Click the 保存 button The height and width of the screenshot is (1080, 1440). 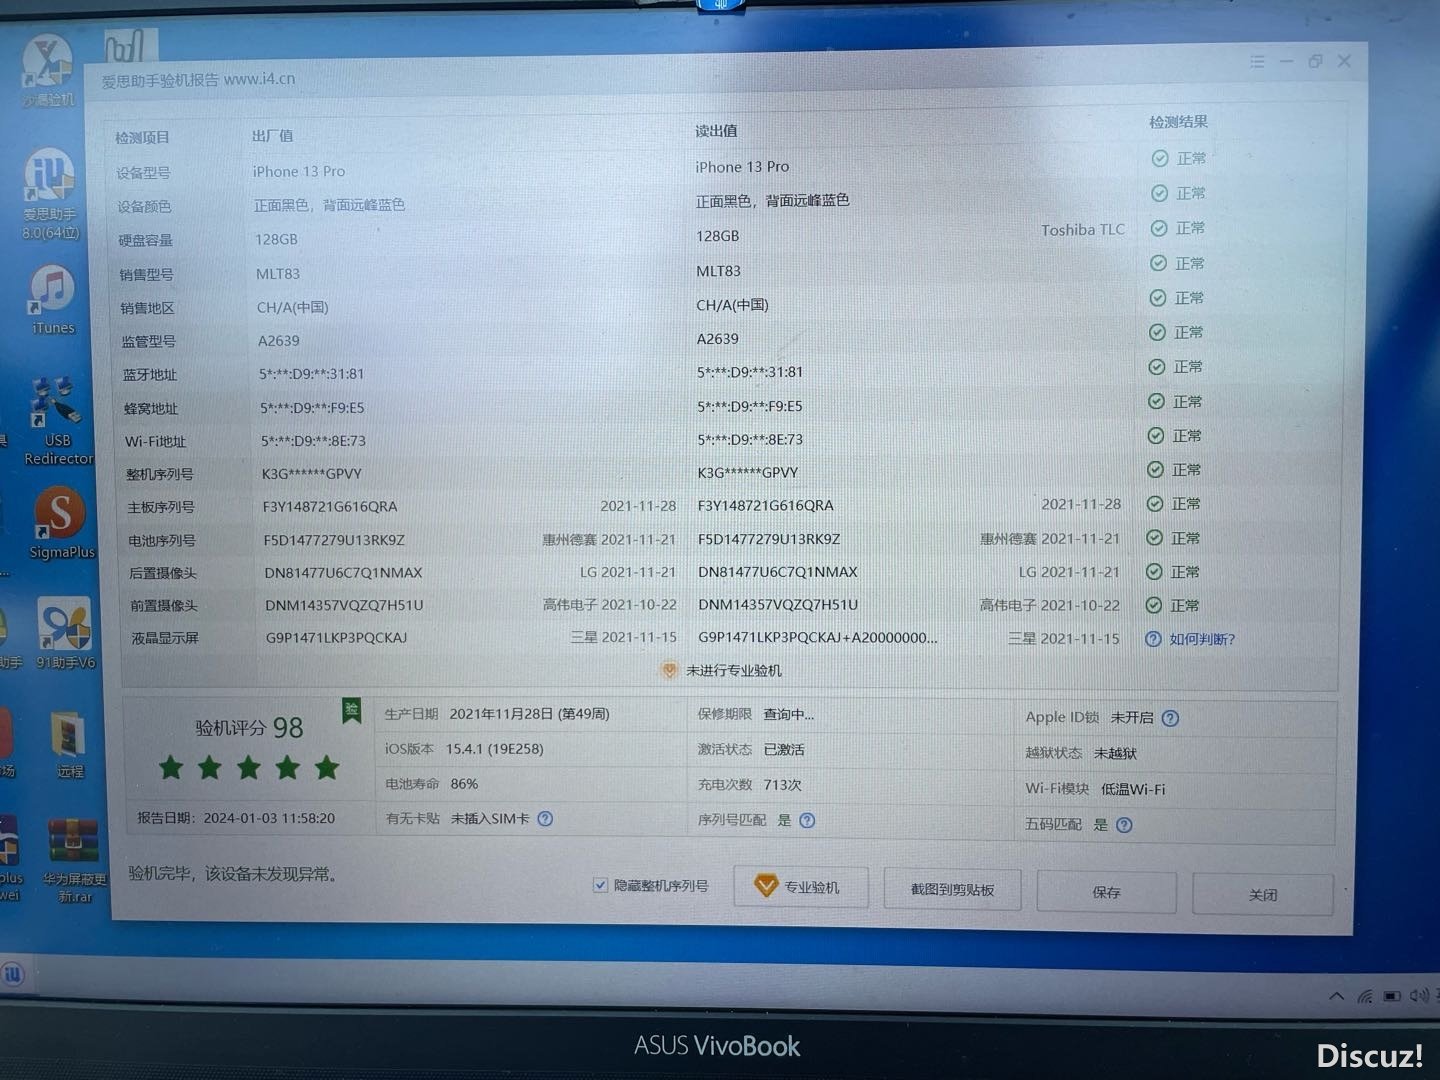pos(1106,892)
